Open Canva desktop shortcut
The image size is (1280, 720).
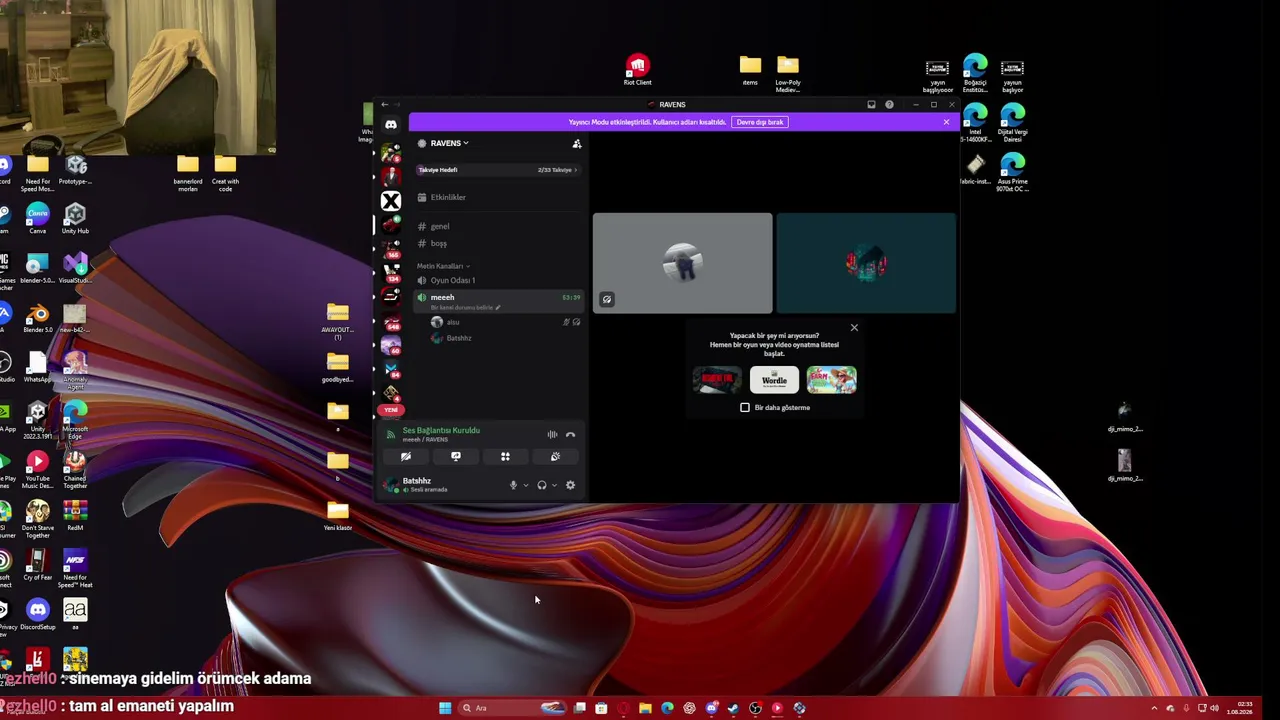point(38,219)
